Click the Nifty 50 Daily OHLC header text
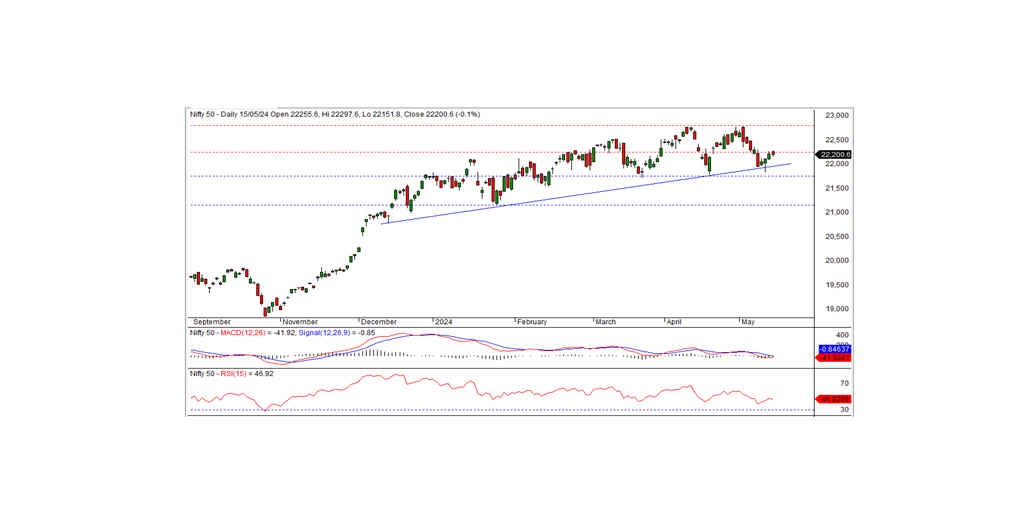The image size is (1029, 531). (x=335, y=114)
